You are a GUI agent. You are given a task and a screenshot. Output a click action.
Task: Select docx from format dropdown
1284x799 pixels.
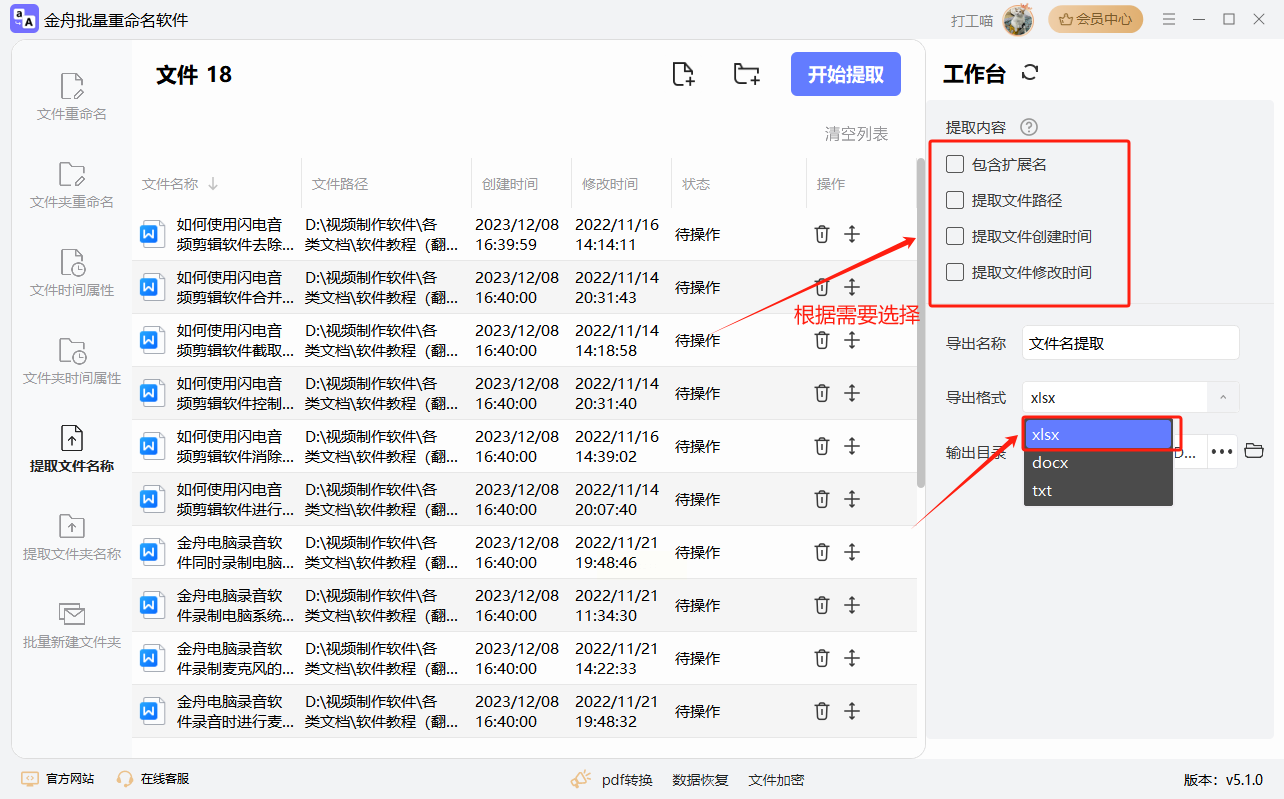[1050, 463]
